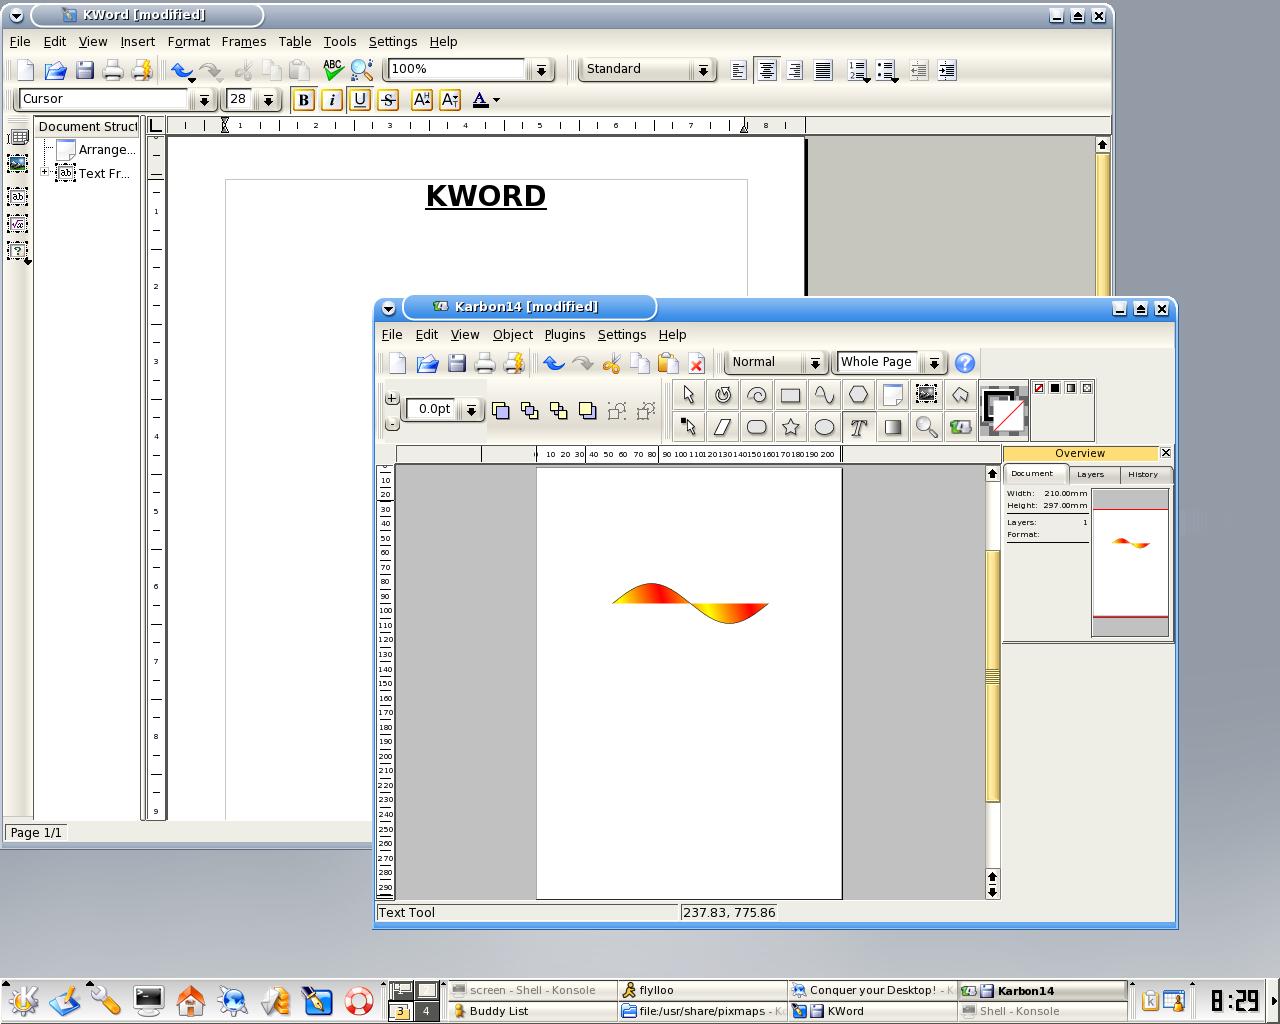Image resolution: width=1280 pixels, height=1024 pixels.
Task: Switch to screen - Shell - Konsole taskbar entry
Action: 531,990
